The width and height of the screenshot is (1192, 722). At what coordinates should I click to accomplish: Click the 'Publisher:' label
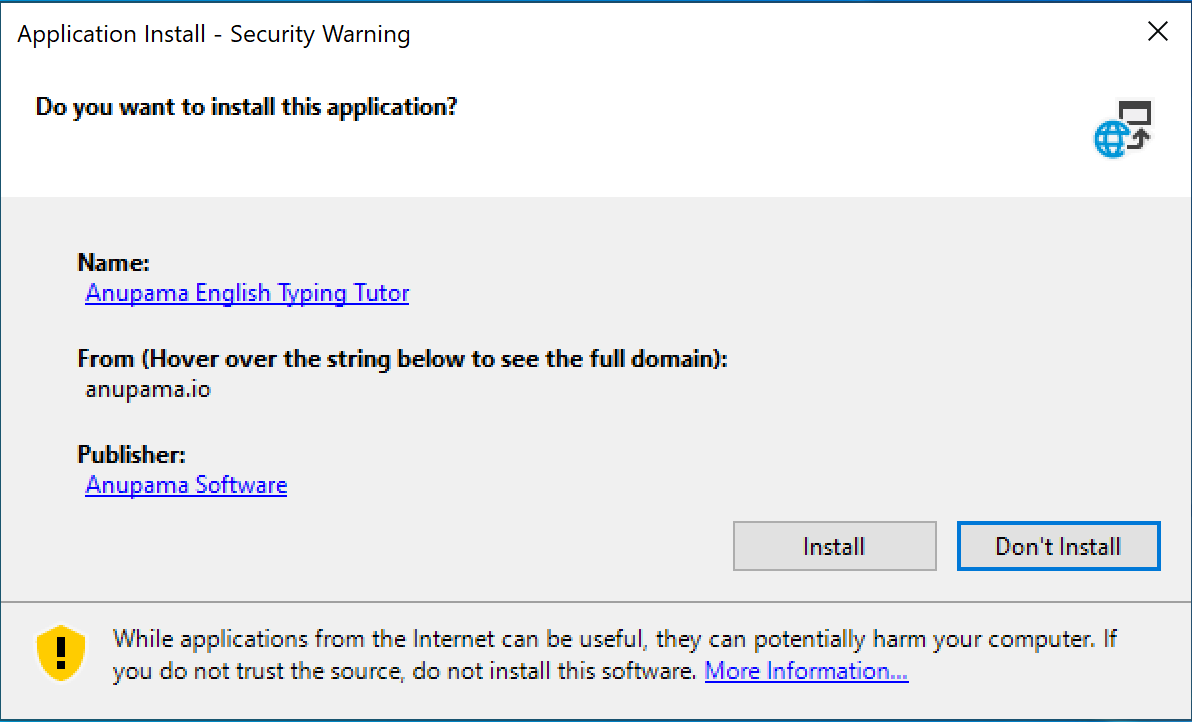tap(132, 454)
